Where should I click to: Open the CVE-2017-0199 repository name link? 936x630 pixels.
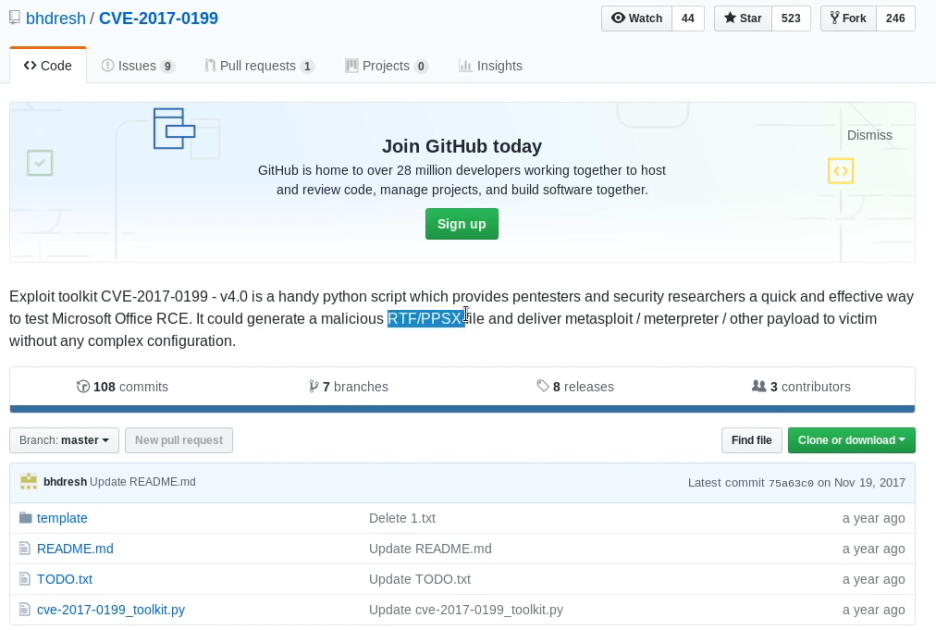(158, 18)
